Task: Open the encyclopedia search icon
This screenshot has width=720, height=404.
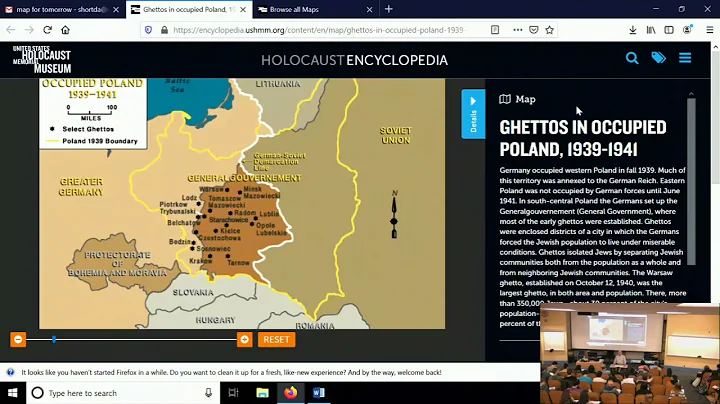Action: coord(632,58)
